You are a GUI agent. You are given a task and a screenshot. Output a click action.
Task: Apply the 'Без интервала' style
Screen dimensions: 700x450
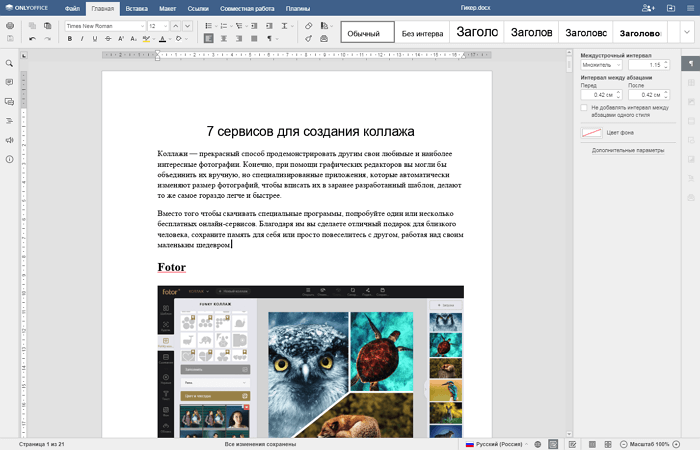[422, 33]
